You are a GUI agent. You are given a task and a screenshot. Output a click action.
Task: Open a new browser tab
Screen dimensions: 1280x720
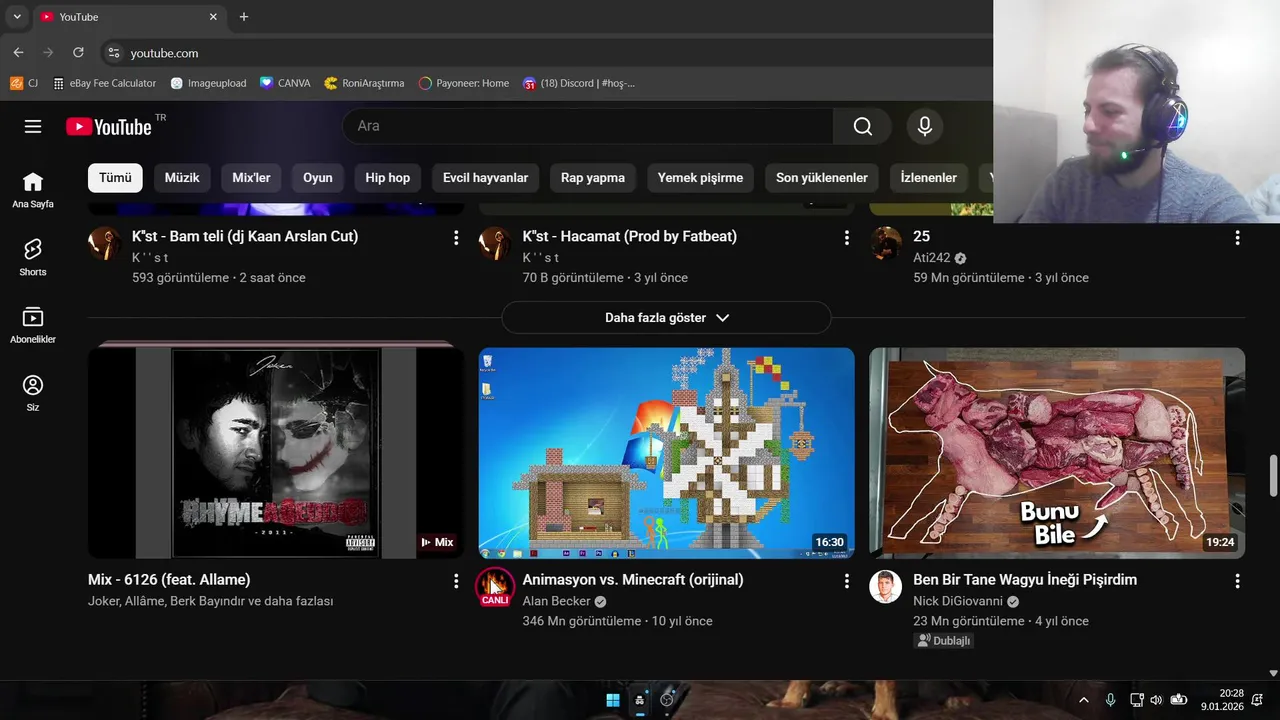(x=244, y=17)
